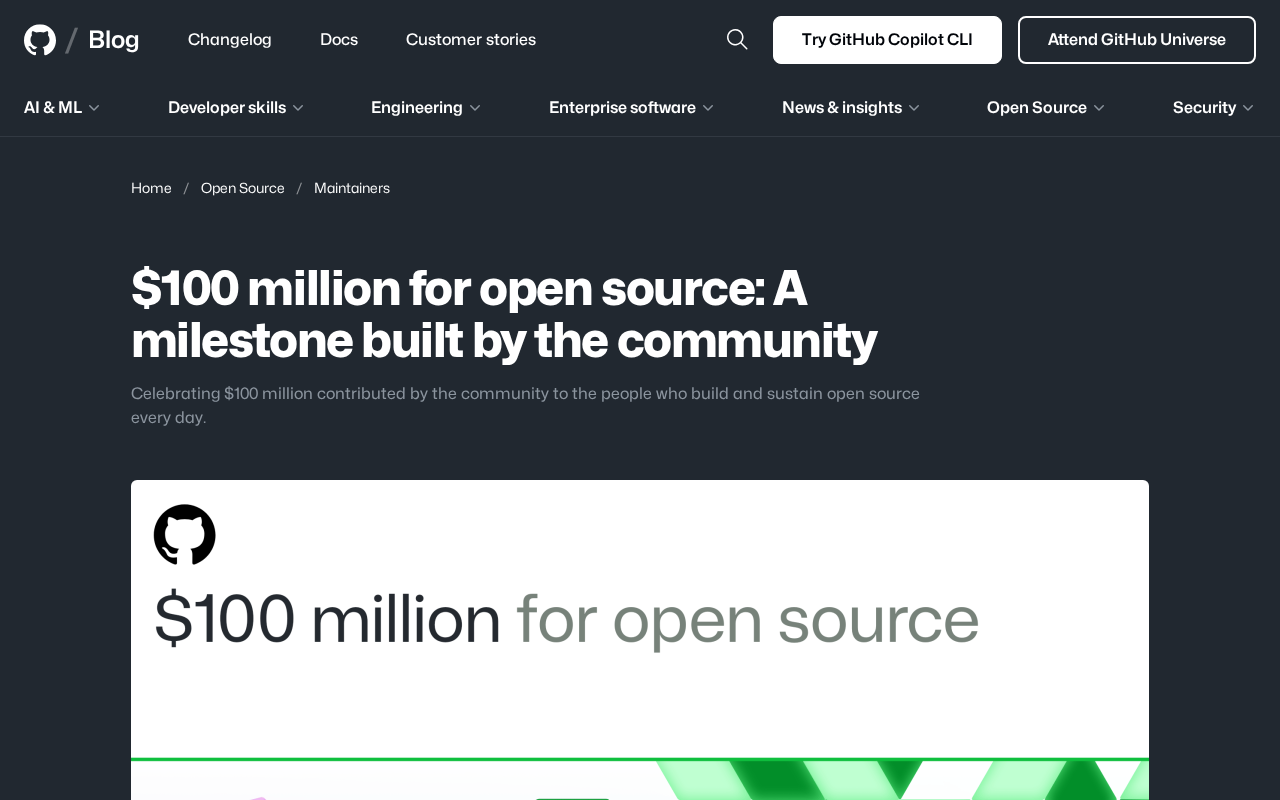Click the subtitle starting with 'Celebrating $100 million'

(x=525, y=405)
